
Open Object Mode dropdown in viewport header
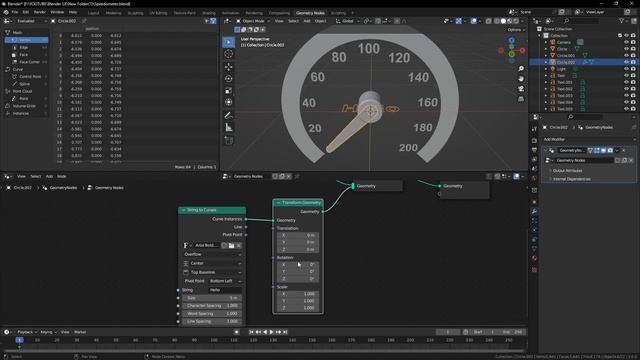point(253,21)
